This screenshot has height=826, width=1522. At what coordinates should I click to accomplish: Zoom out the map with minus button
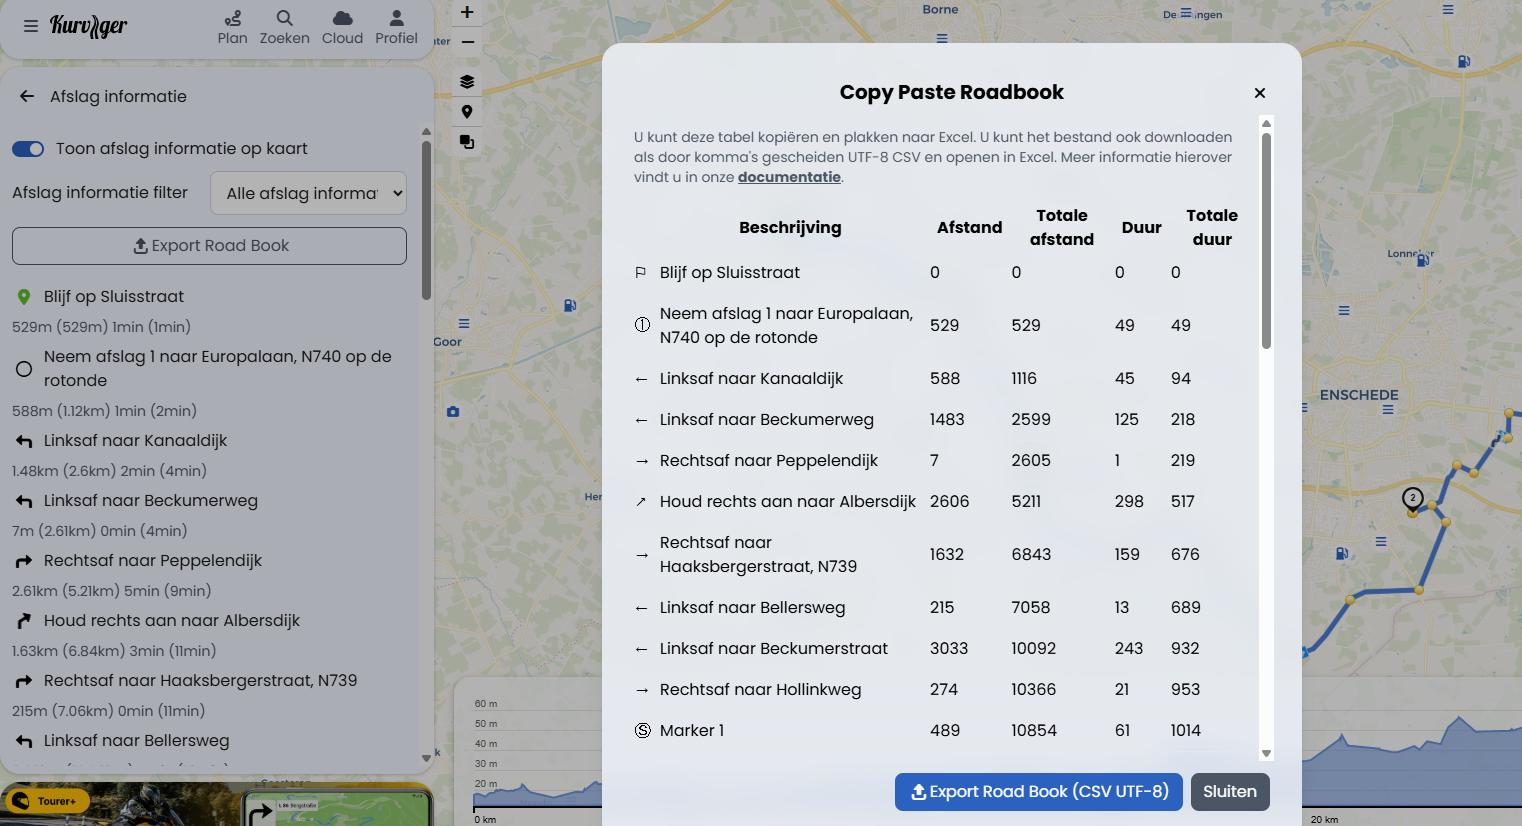[x=467, y=42]
